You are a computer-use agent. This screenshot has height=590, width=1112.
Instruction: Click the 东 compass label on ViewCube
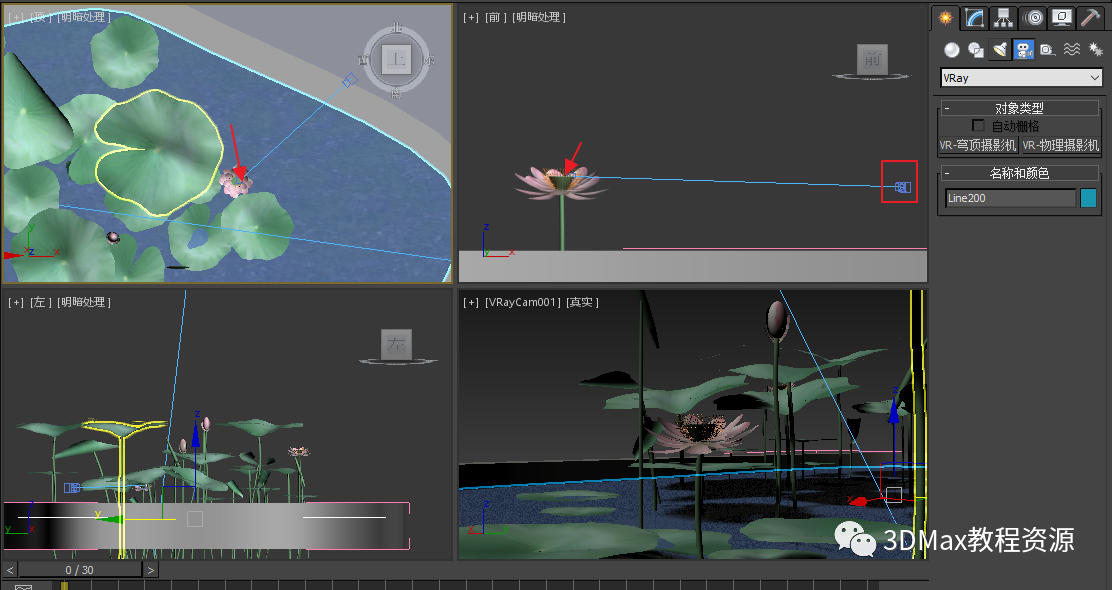[x=428, y=60]
